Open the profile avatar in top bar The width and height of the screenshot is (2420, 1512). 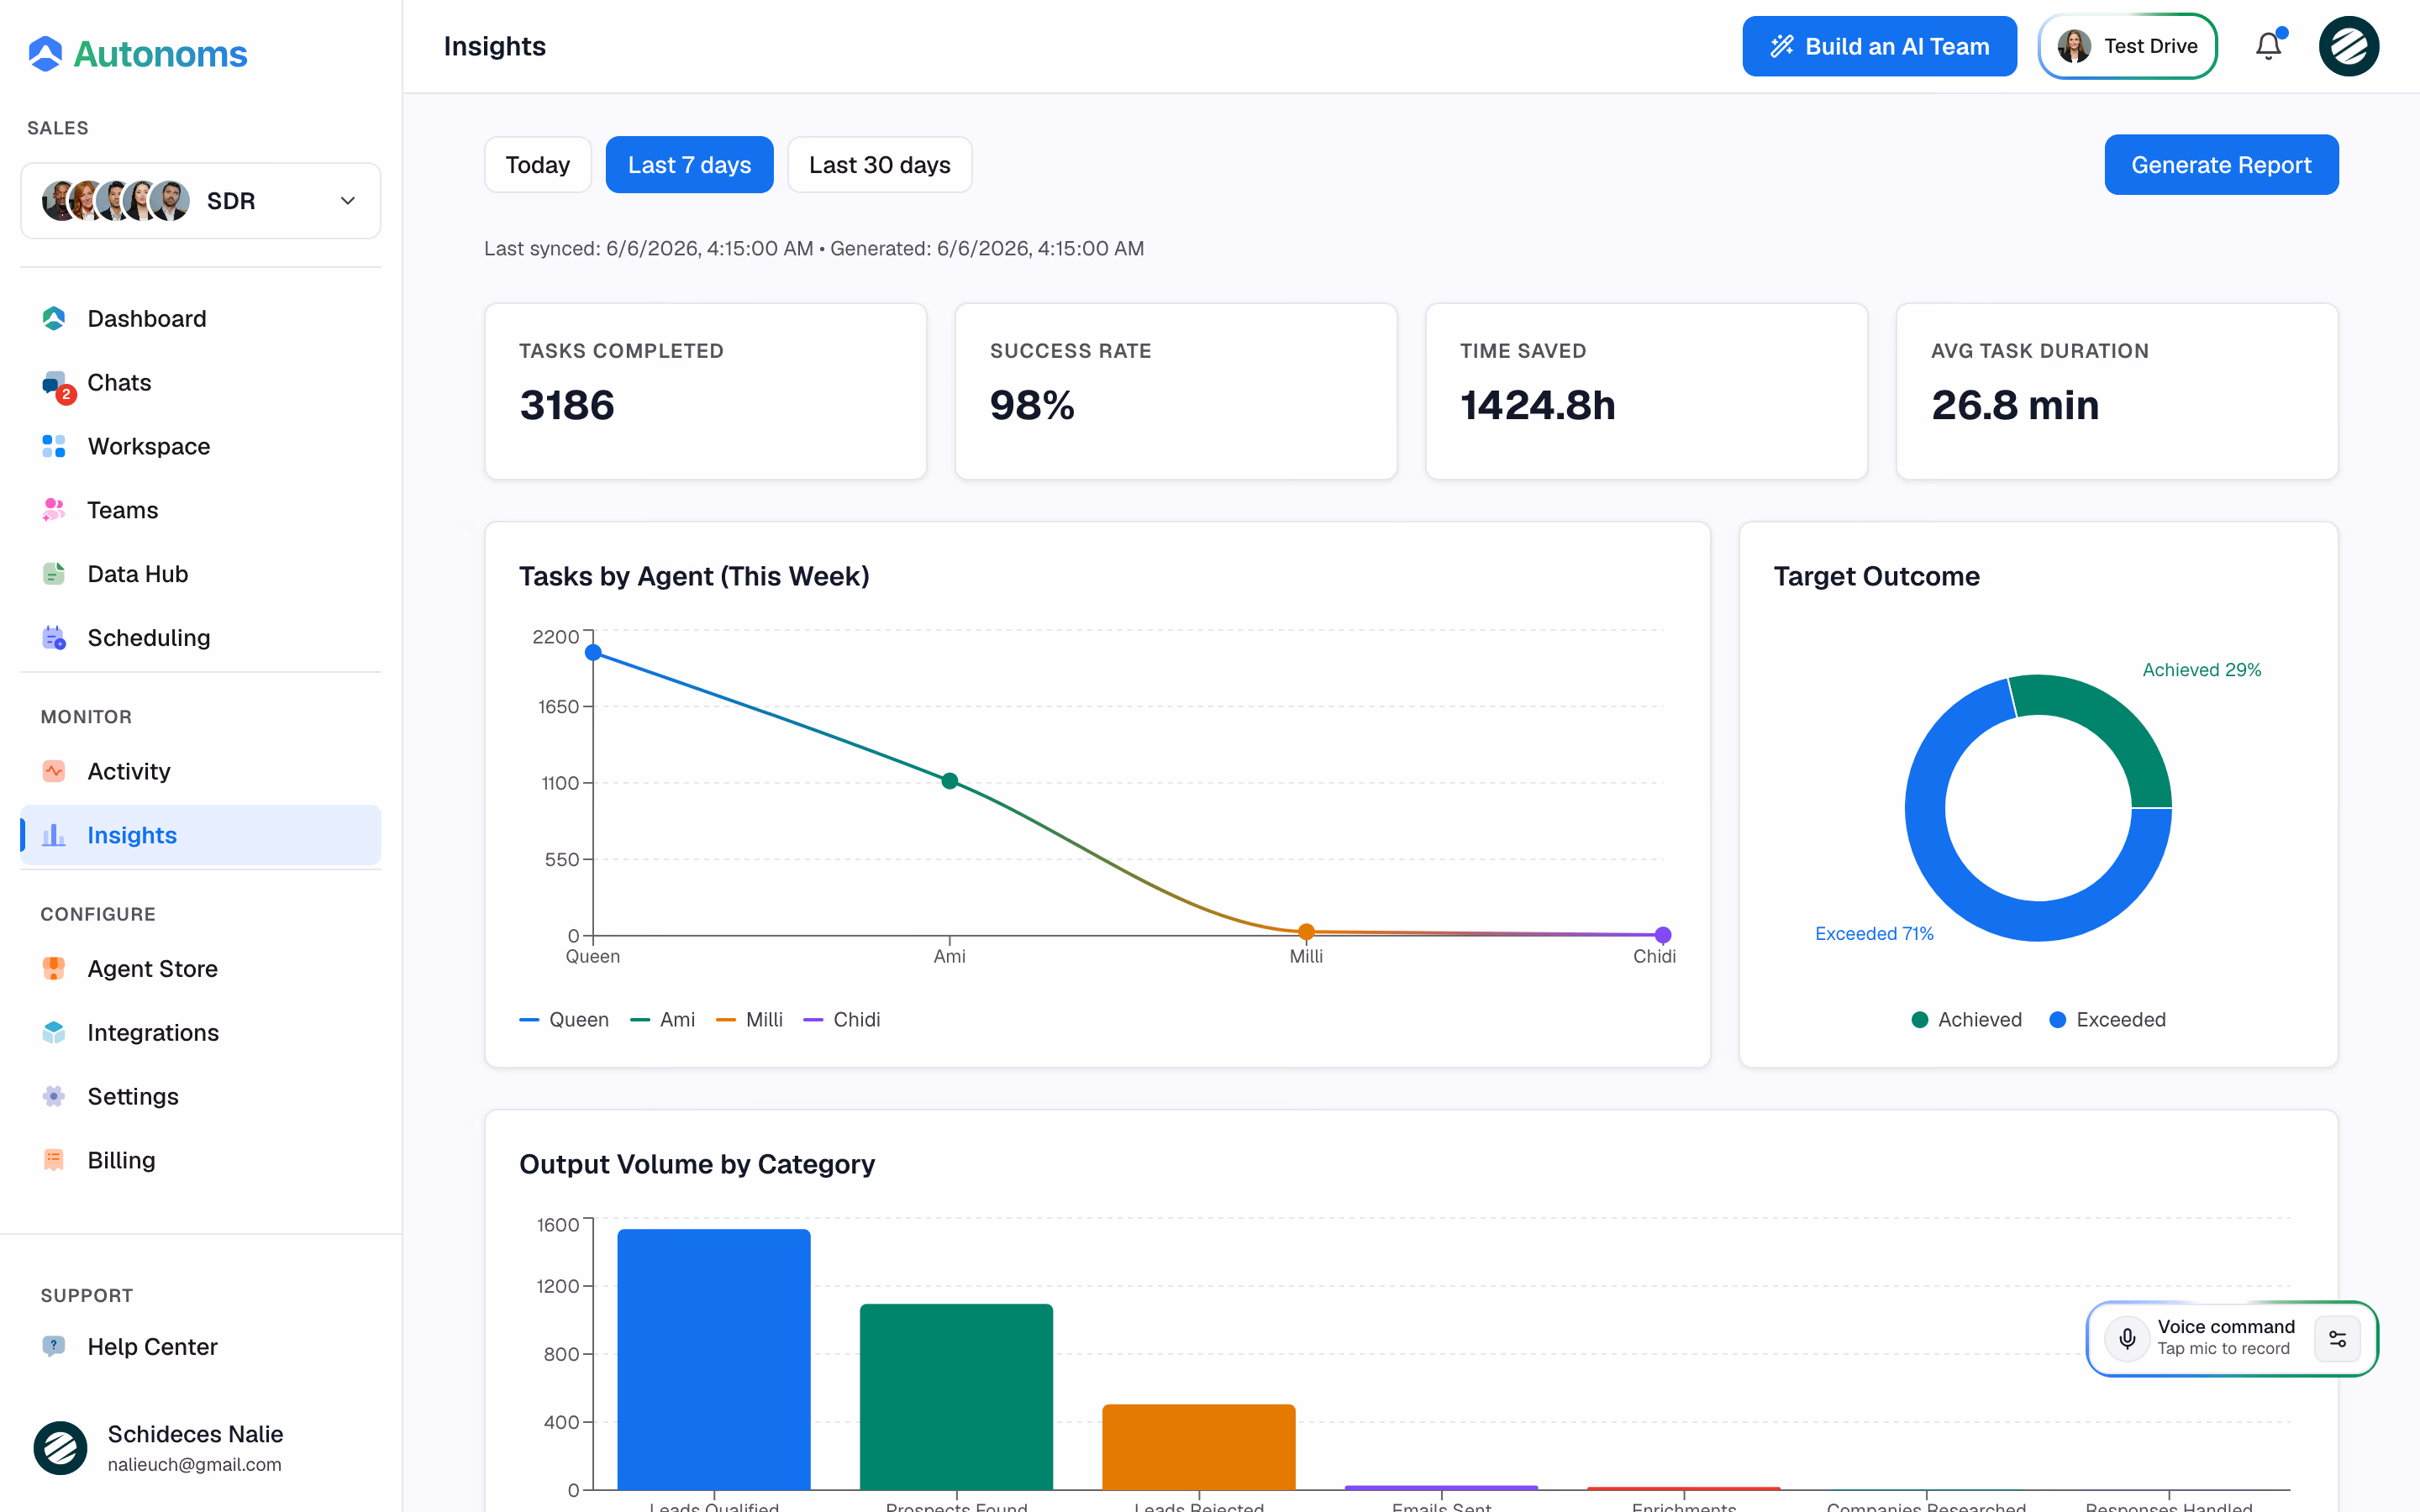click(x=2349, y=46)
